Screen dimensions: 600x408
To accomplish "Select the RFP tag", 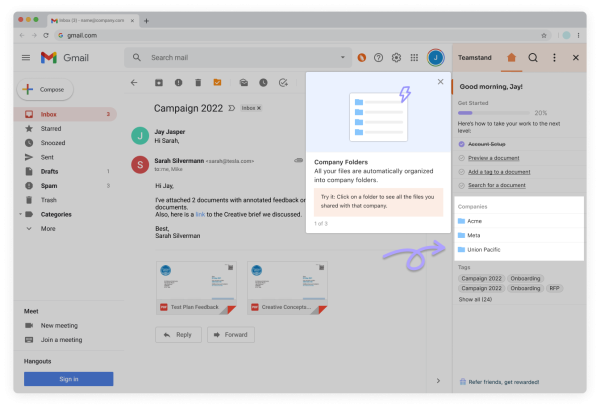I will [x=554, y=288].
